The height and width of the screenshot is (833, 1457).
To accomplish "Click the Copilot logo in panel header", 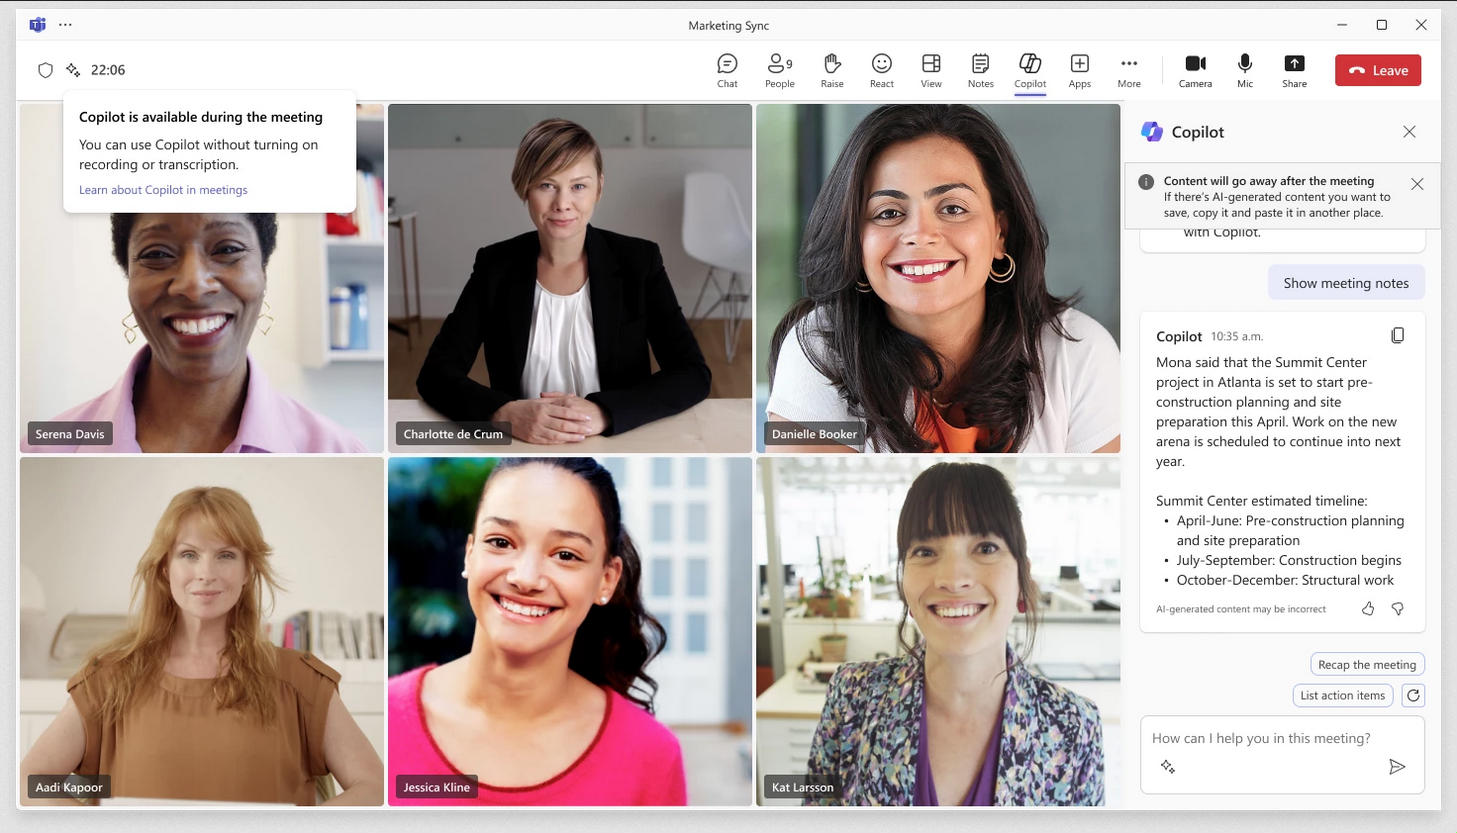I will pyautogui.click(x=1152, y=132).
